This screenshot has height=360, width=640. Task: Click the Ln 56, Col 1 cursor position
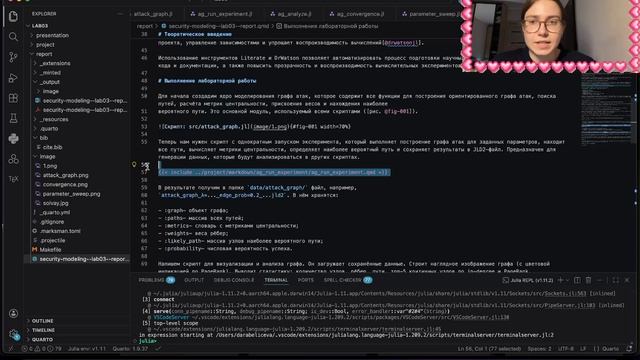click(x=489, y=349)
